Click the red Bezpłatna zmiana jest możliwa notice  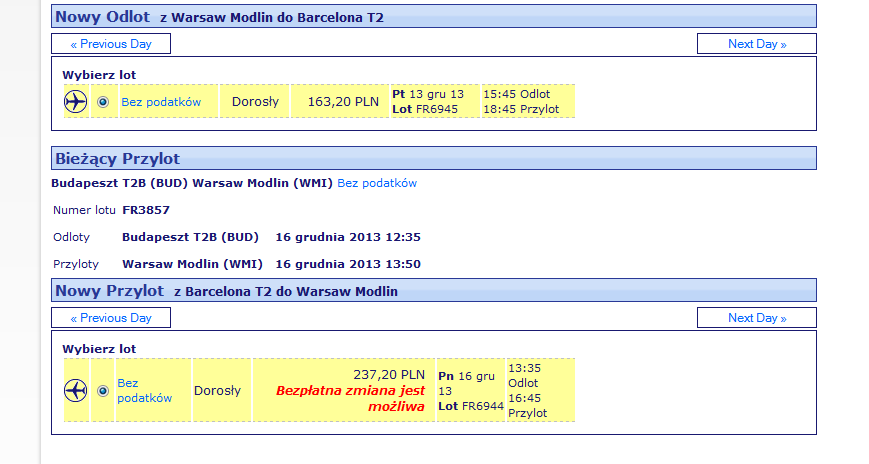click(350, 398)
